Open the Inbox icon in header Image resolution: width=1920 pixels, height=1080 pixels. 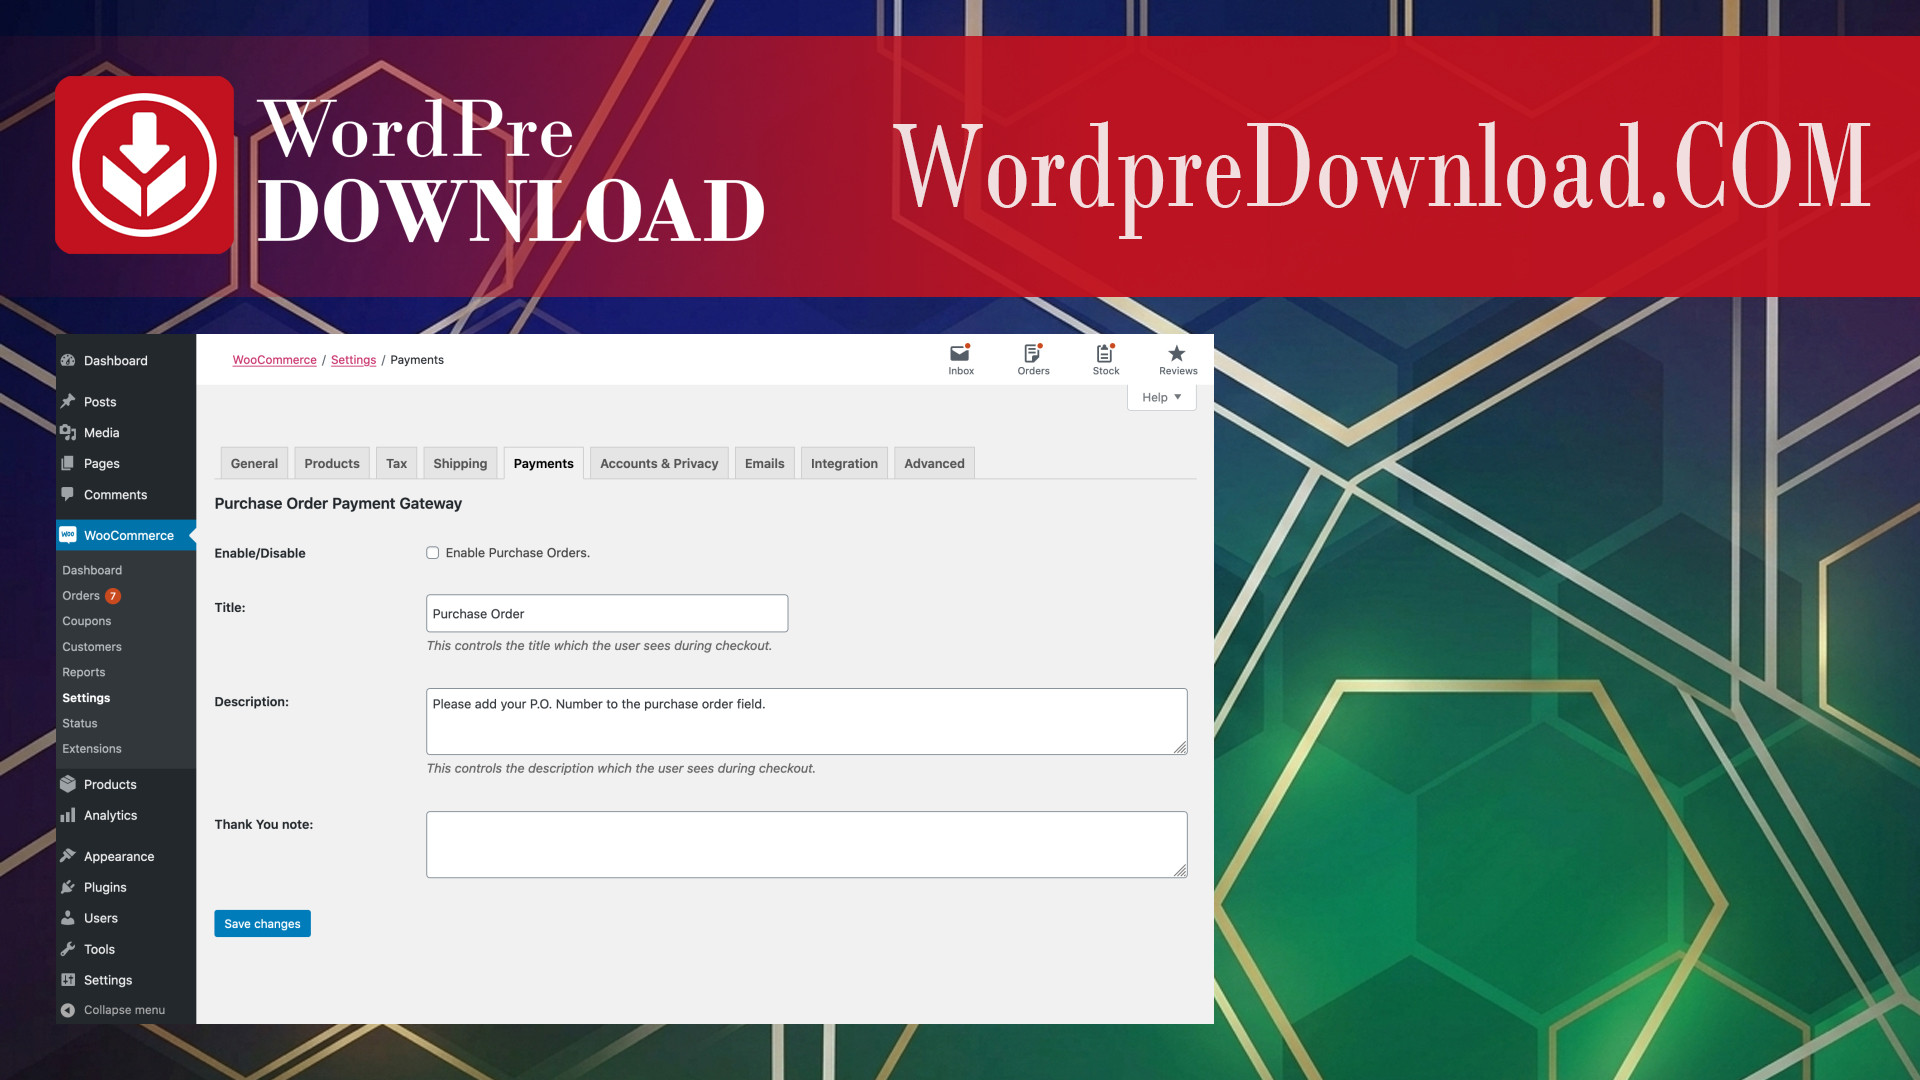click(x=960, y=353)
